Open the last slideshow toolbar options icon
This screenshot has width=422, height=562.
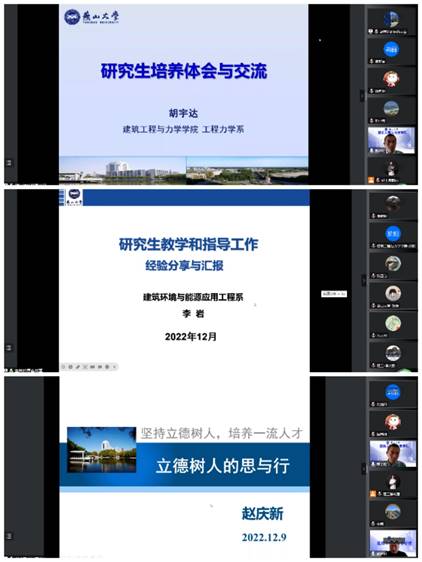pos(114,367)
